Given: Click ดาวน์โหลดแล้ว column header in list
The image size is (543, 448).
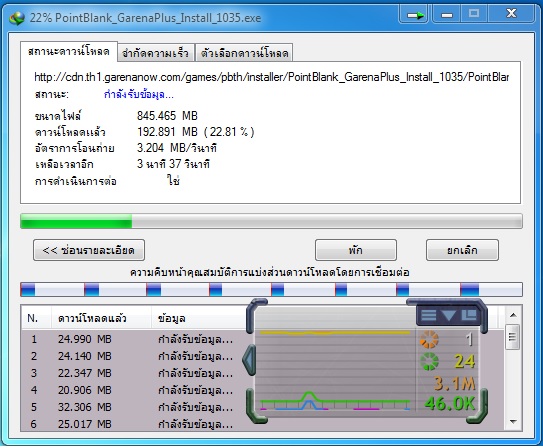Looking at the screenshot, I should (101, 318).
